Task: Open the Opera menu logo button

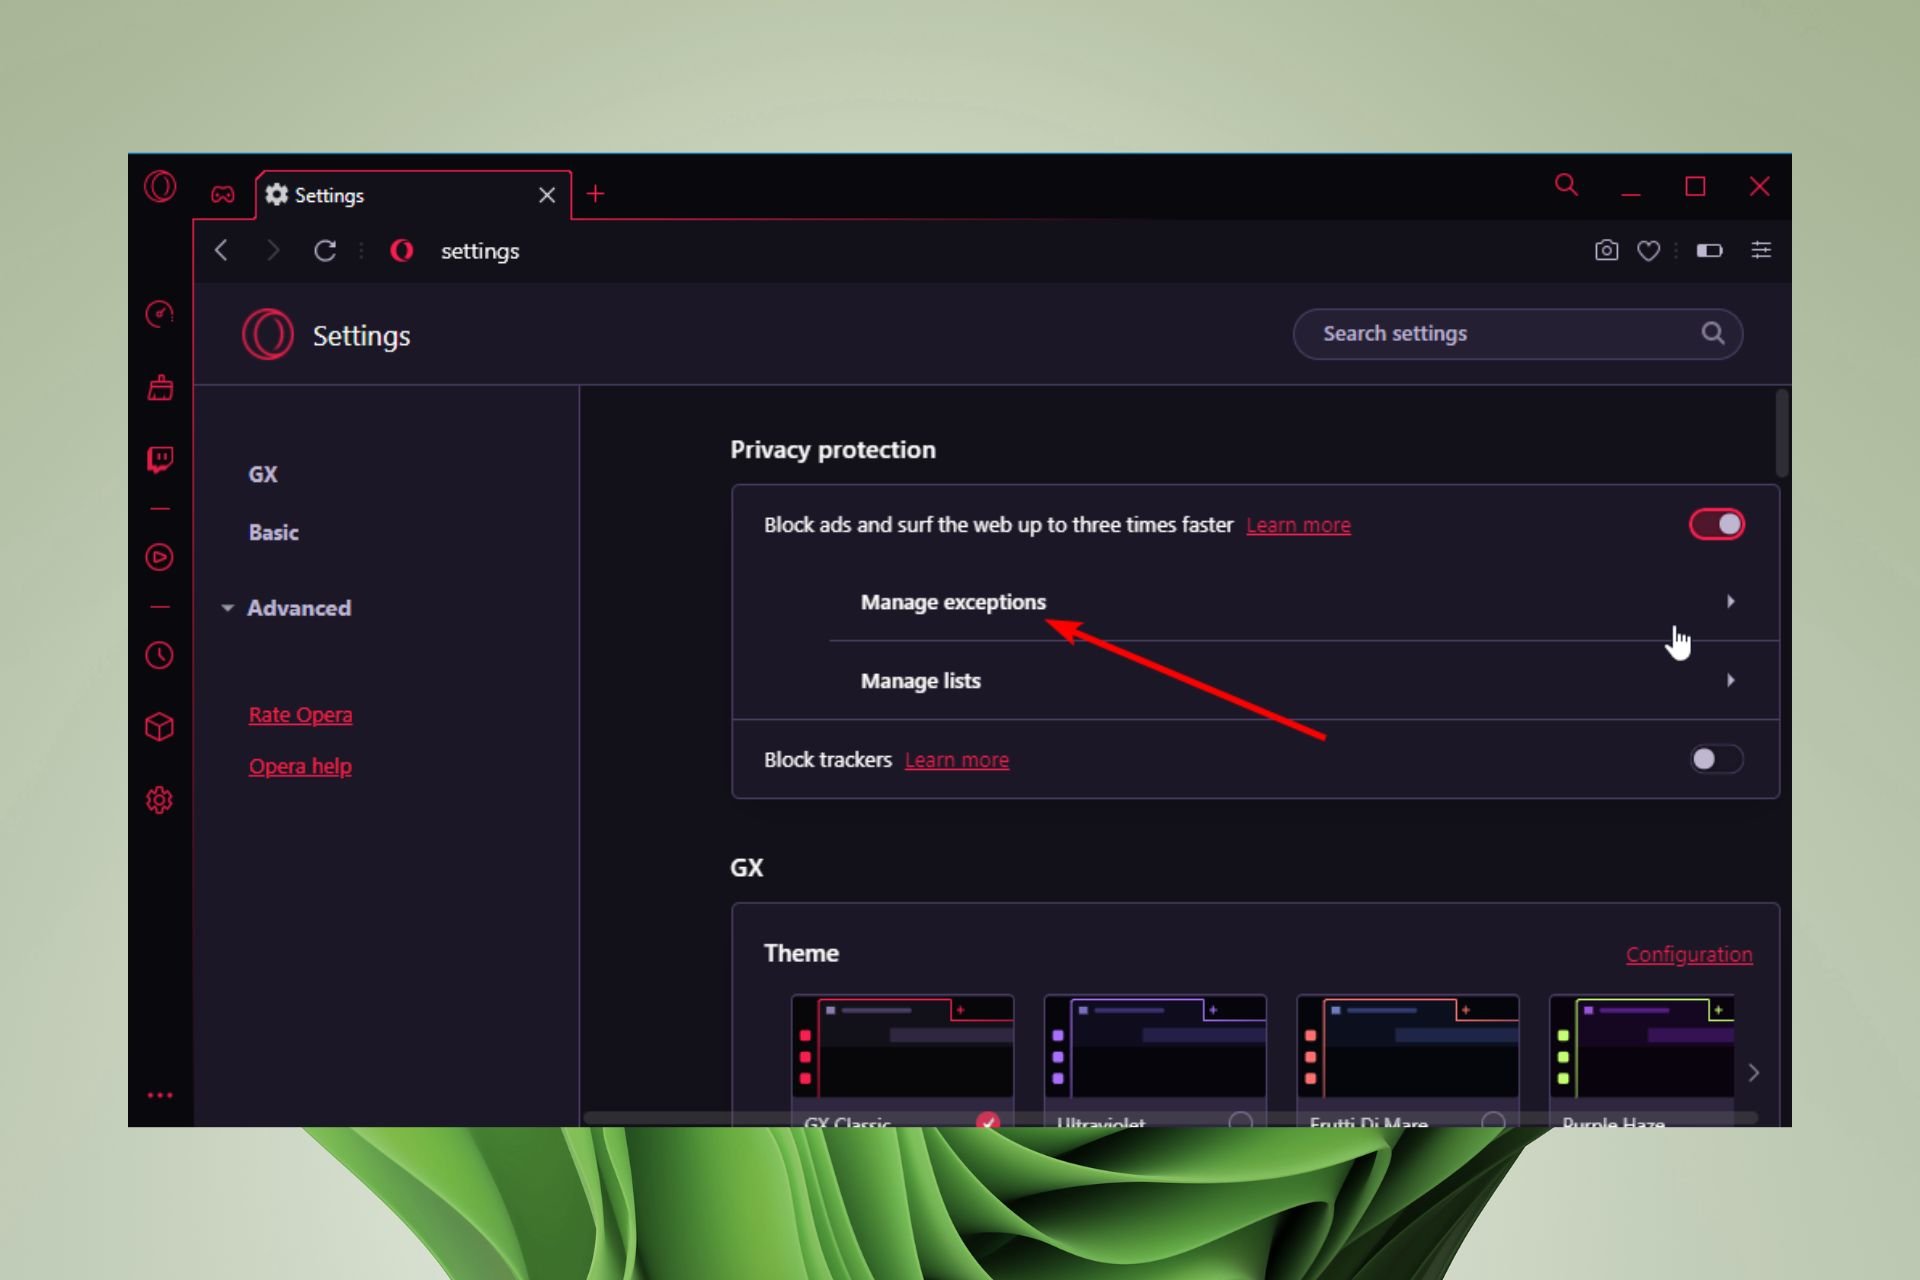Action: (160, 186)
